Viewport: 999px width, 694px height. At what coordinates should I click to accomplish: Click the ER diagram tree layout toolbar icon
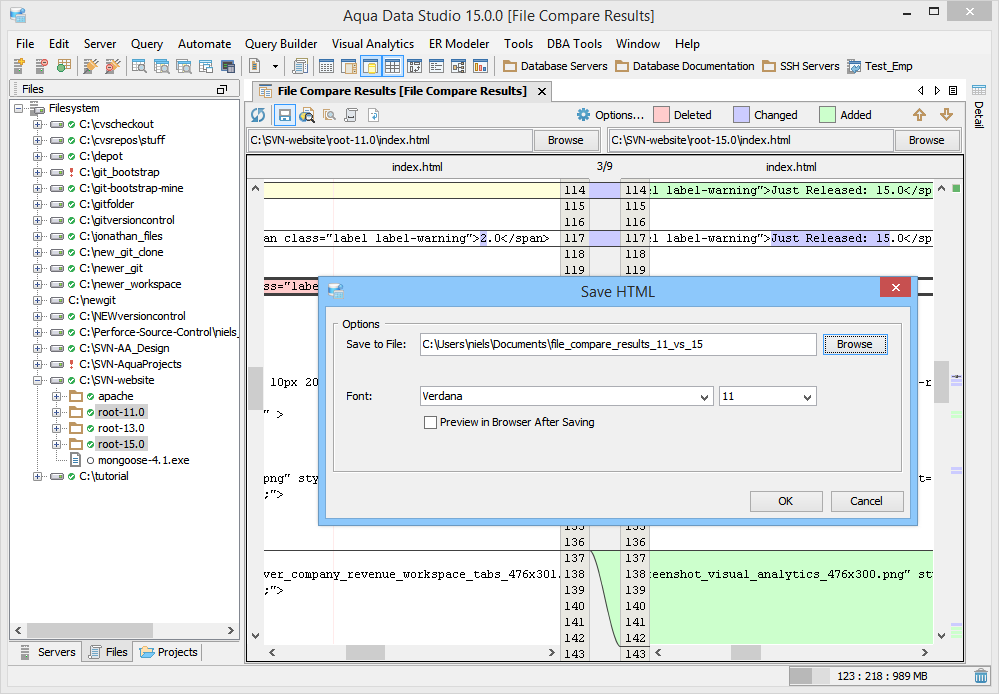click(x=458, y=66)
